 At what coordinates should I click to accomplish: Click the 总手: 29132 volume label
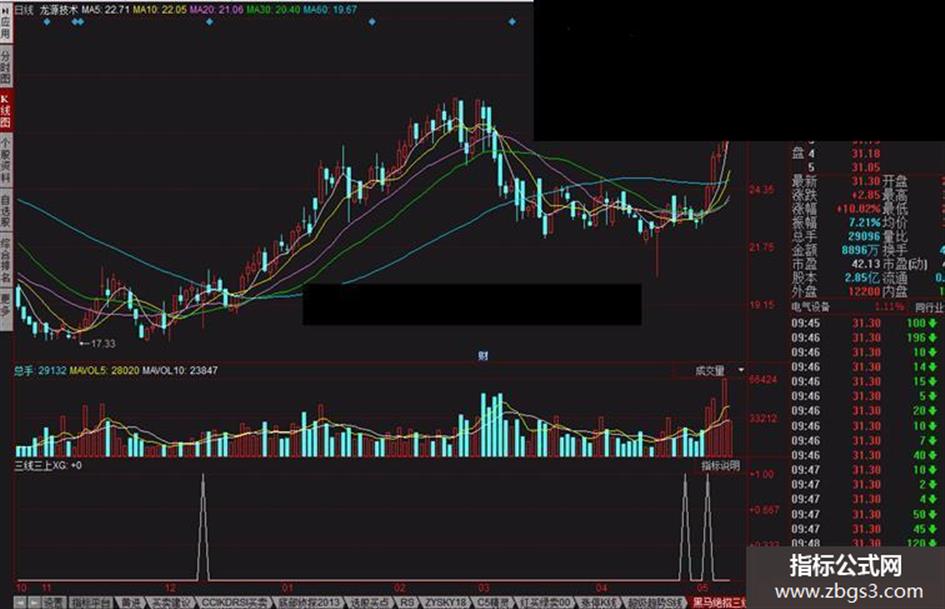[x=40, y=370]
